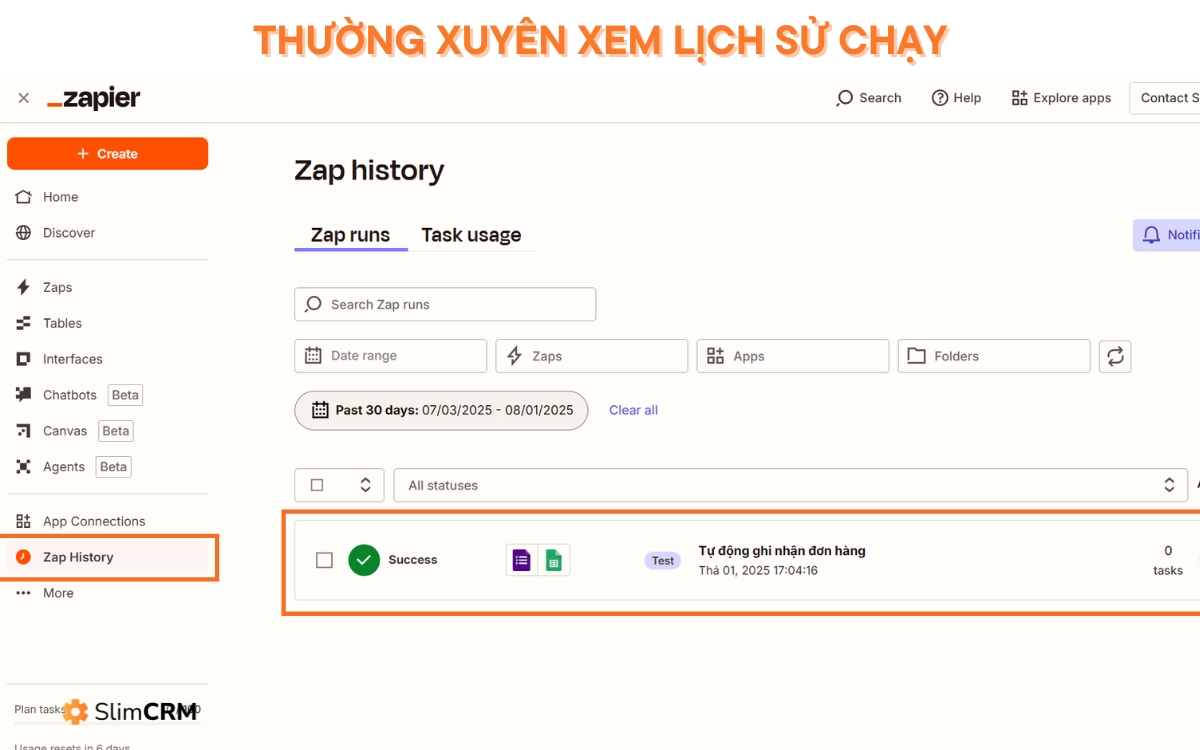Click the Home house icon
This screenshot has height=750, width=1200.
24,197
